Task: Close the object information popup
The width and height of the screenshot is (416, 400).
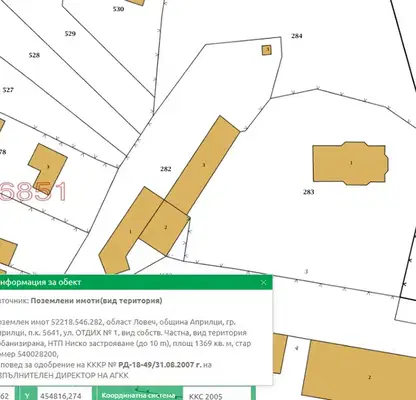Action: 263,283
